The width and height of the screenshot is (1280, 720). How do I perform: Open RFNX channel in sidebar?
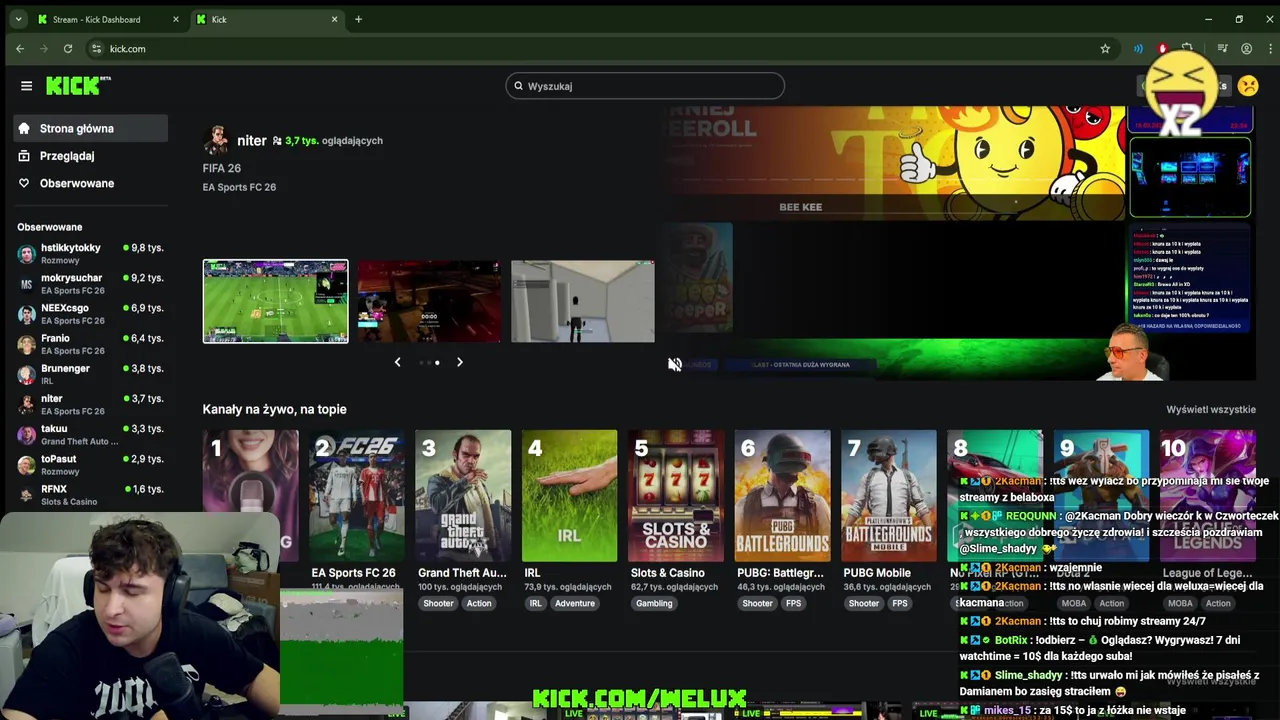point(91,495)
